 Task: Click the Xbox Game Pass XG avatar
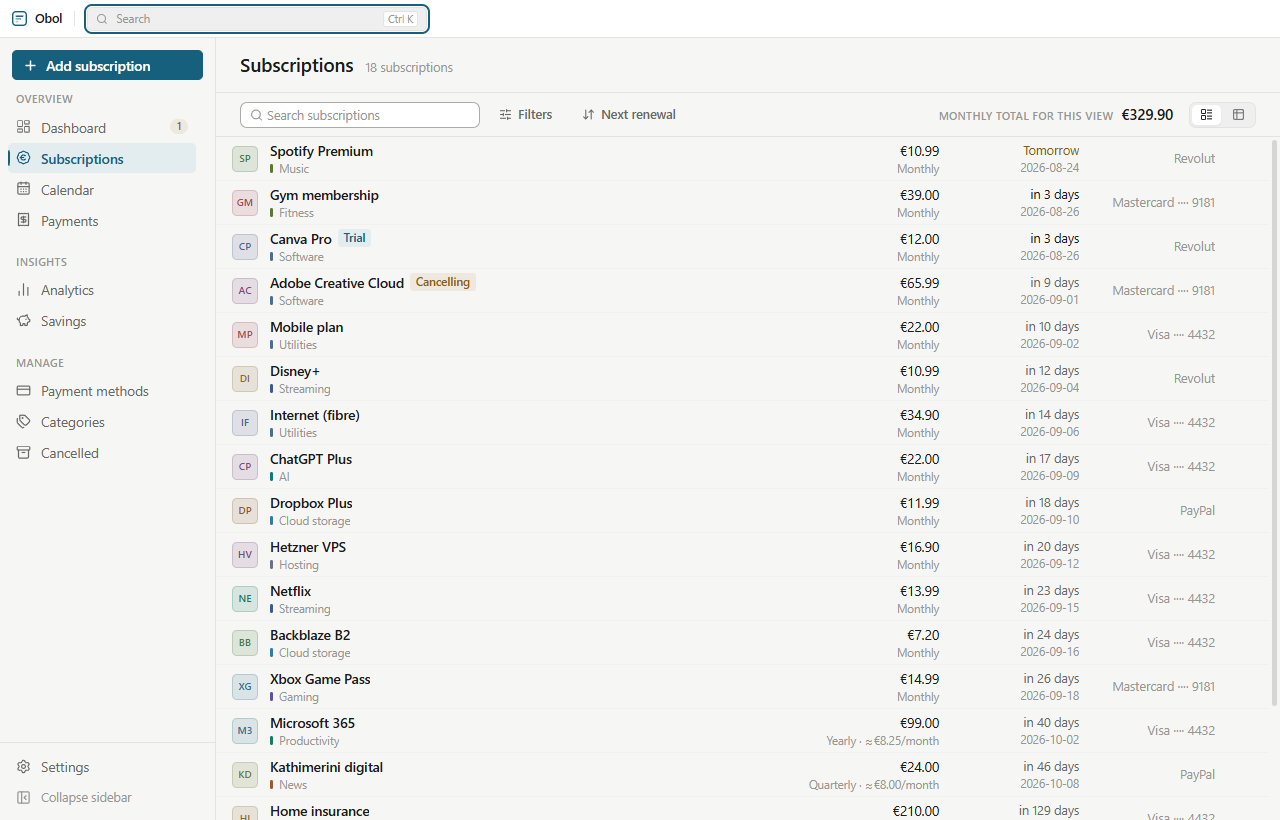click(x=245, y=687)
